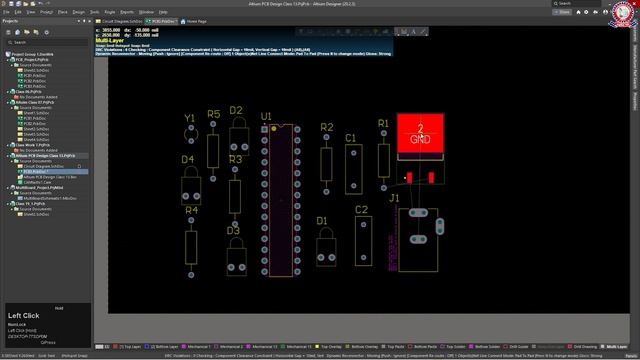Click the Open document folder icon in title bar
The width and height of the screenshot is (640, 360).
pyautogui.click(x=26, y=4)
